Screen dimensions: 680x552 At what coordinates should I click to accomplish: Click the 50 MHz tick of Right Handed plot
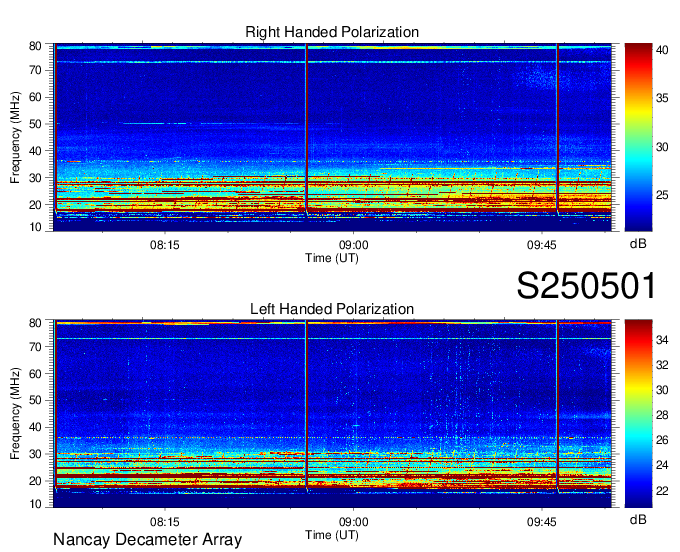tap(35, 124)
